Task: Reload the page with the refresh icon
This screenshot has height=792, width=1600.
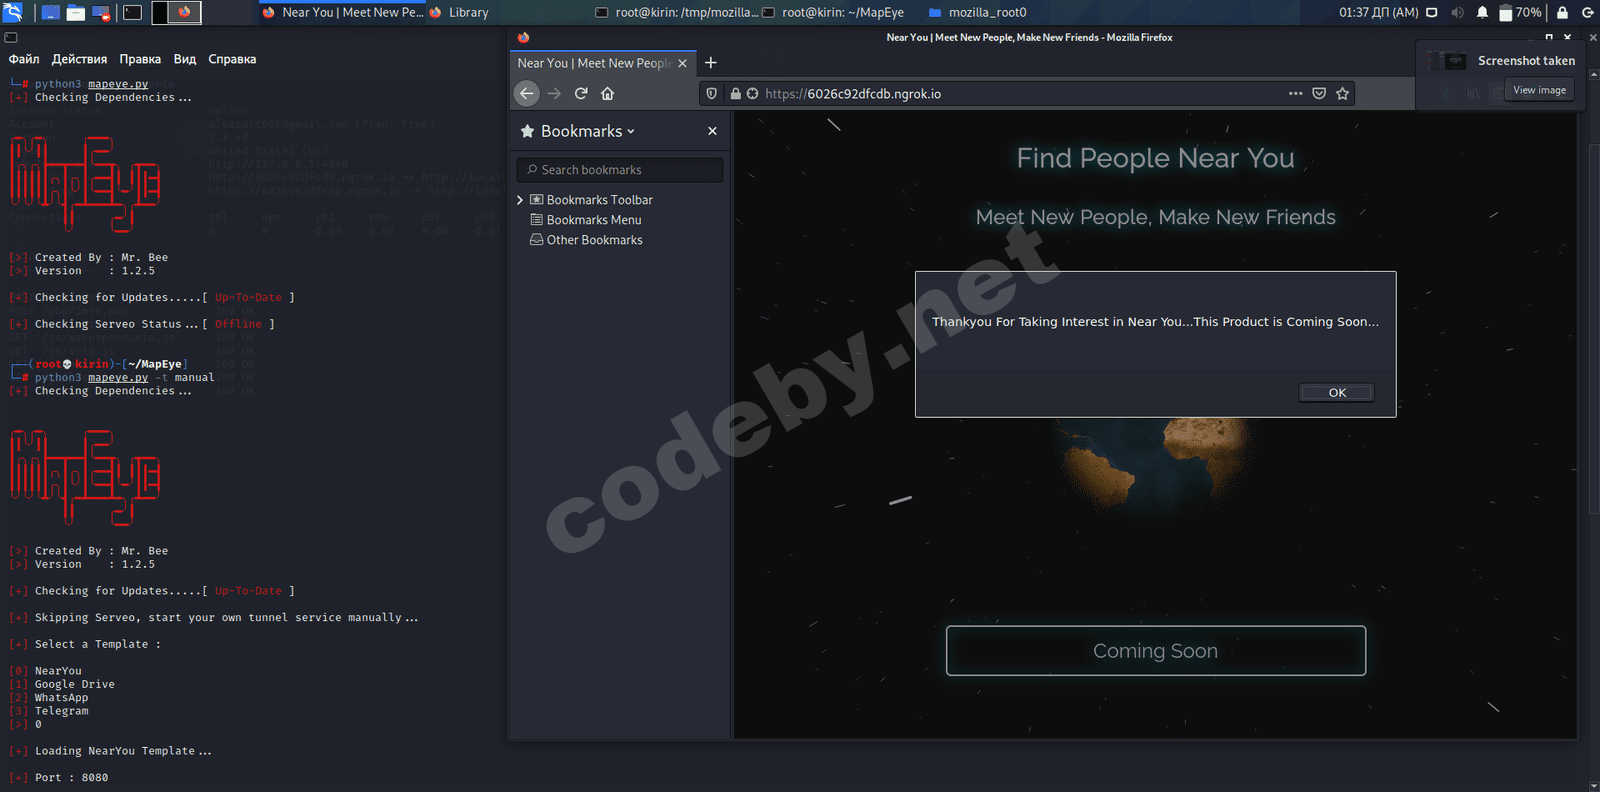Action: point(581,93)
